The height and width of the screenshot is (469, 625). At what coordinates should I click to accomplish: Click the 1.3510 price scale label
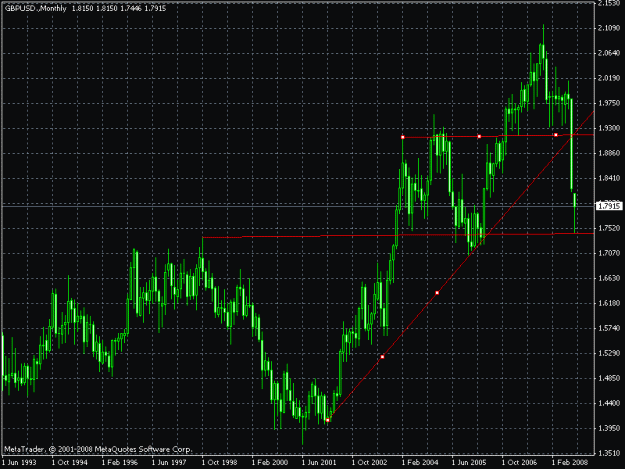pos(609,453)
